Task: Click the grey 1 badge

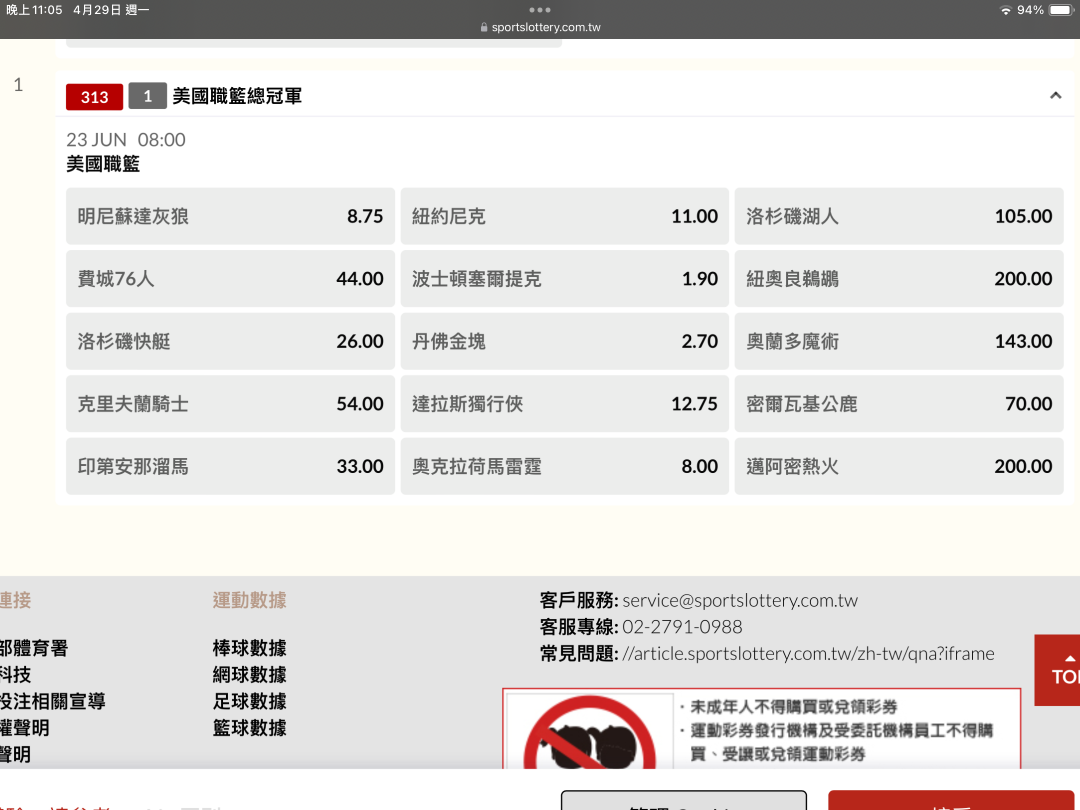Action: pyautogui.click(x=147, y=96)
